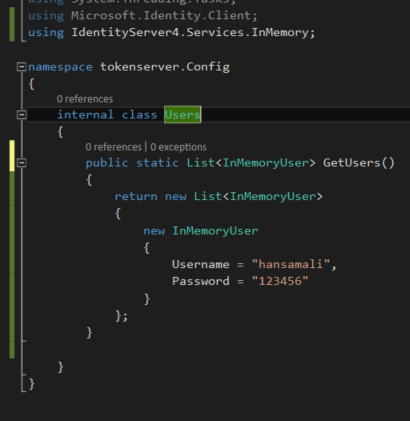Image resolution: width=410 pixels, height=421 pixels.
Task: Click 'IdentityServer4.Services.InMemory' in using statement
Action: point(190,32)
